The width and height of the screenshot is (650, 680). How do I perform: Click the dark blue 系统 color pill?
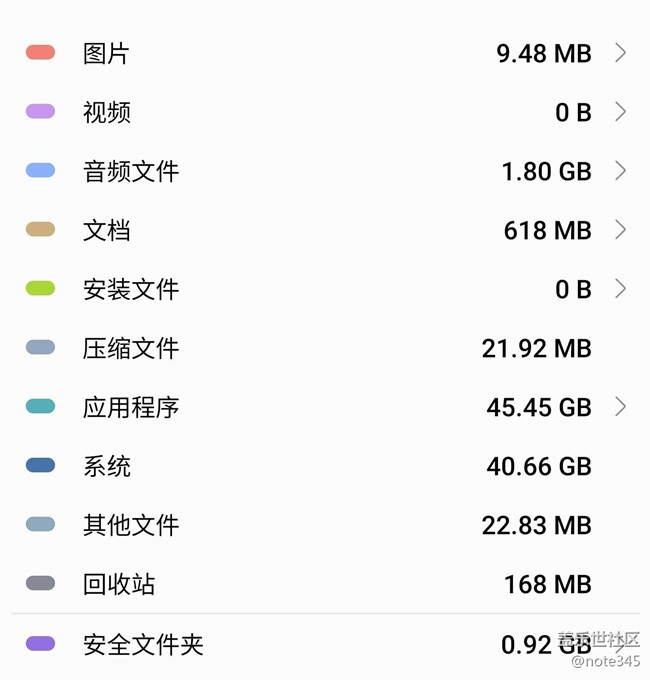click(40, 466)
